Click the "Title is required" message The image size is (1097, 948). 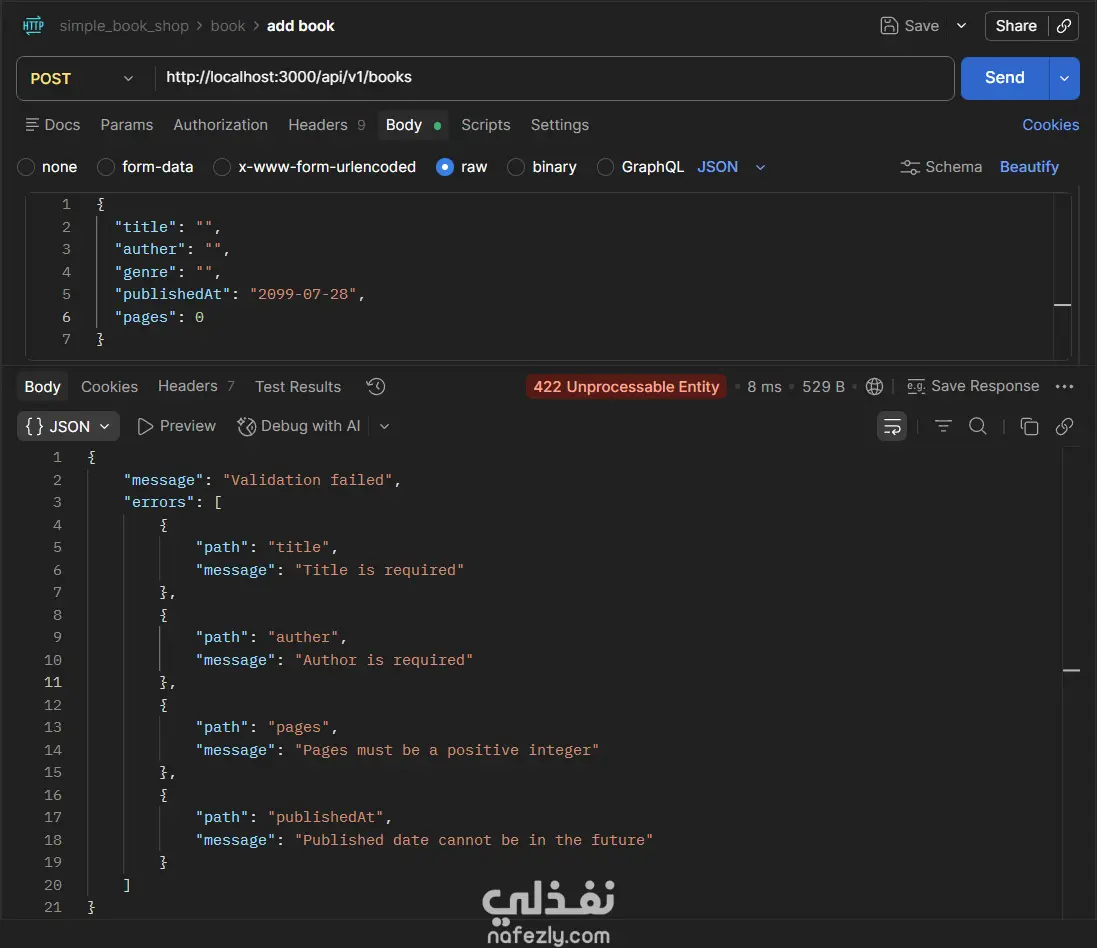(x=379, y=569)
